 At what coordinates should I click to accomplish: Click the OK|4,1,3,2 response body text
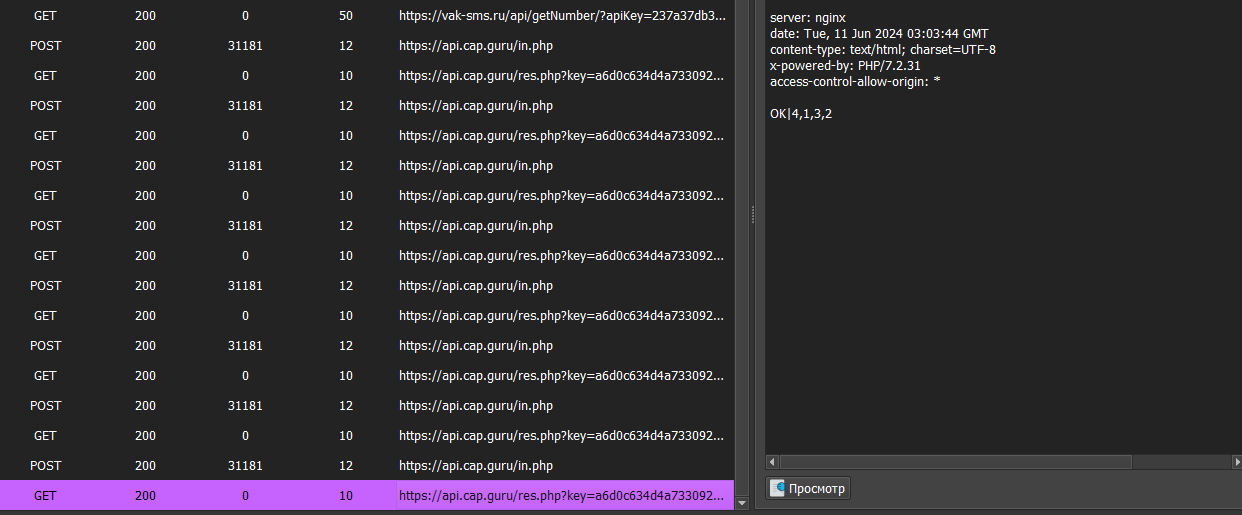801,114
